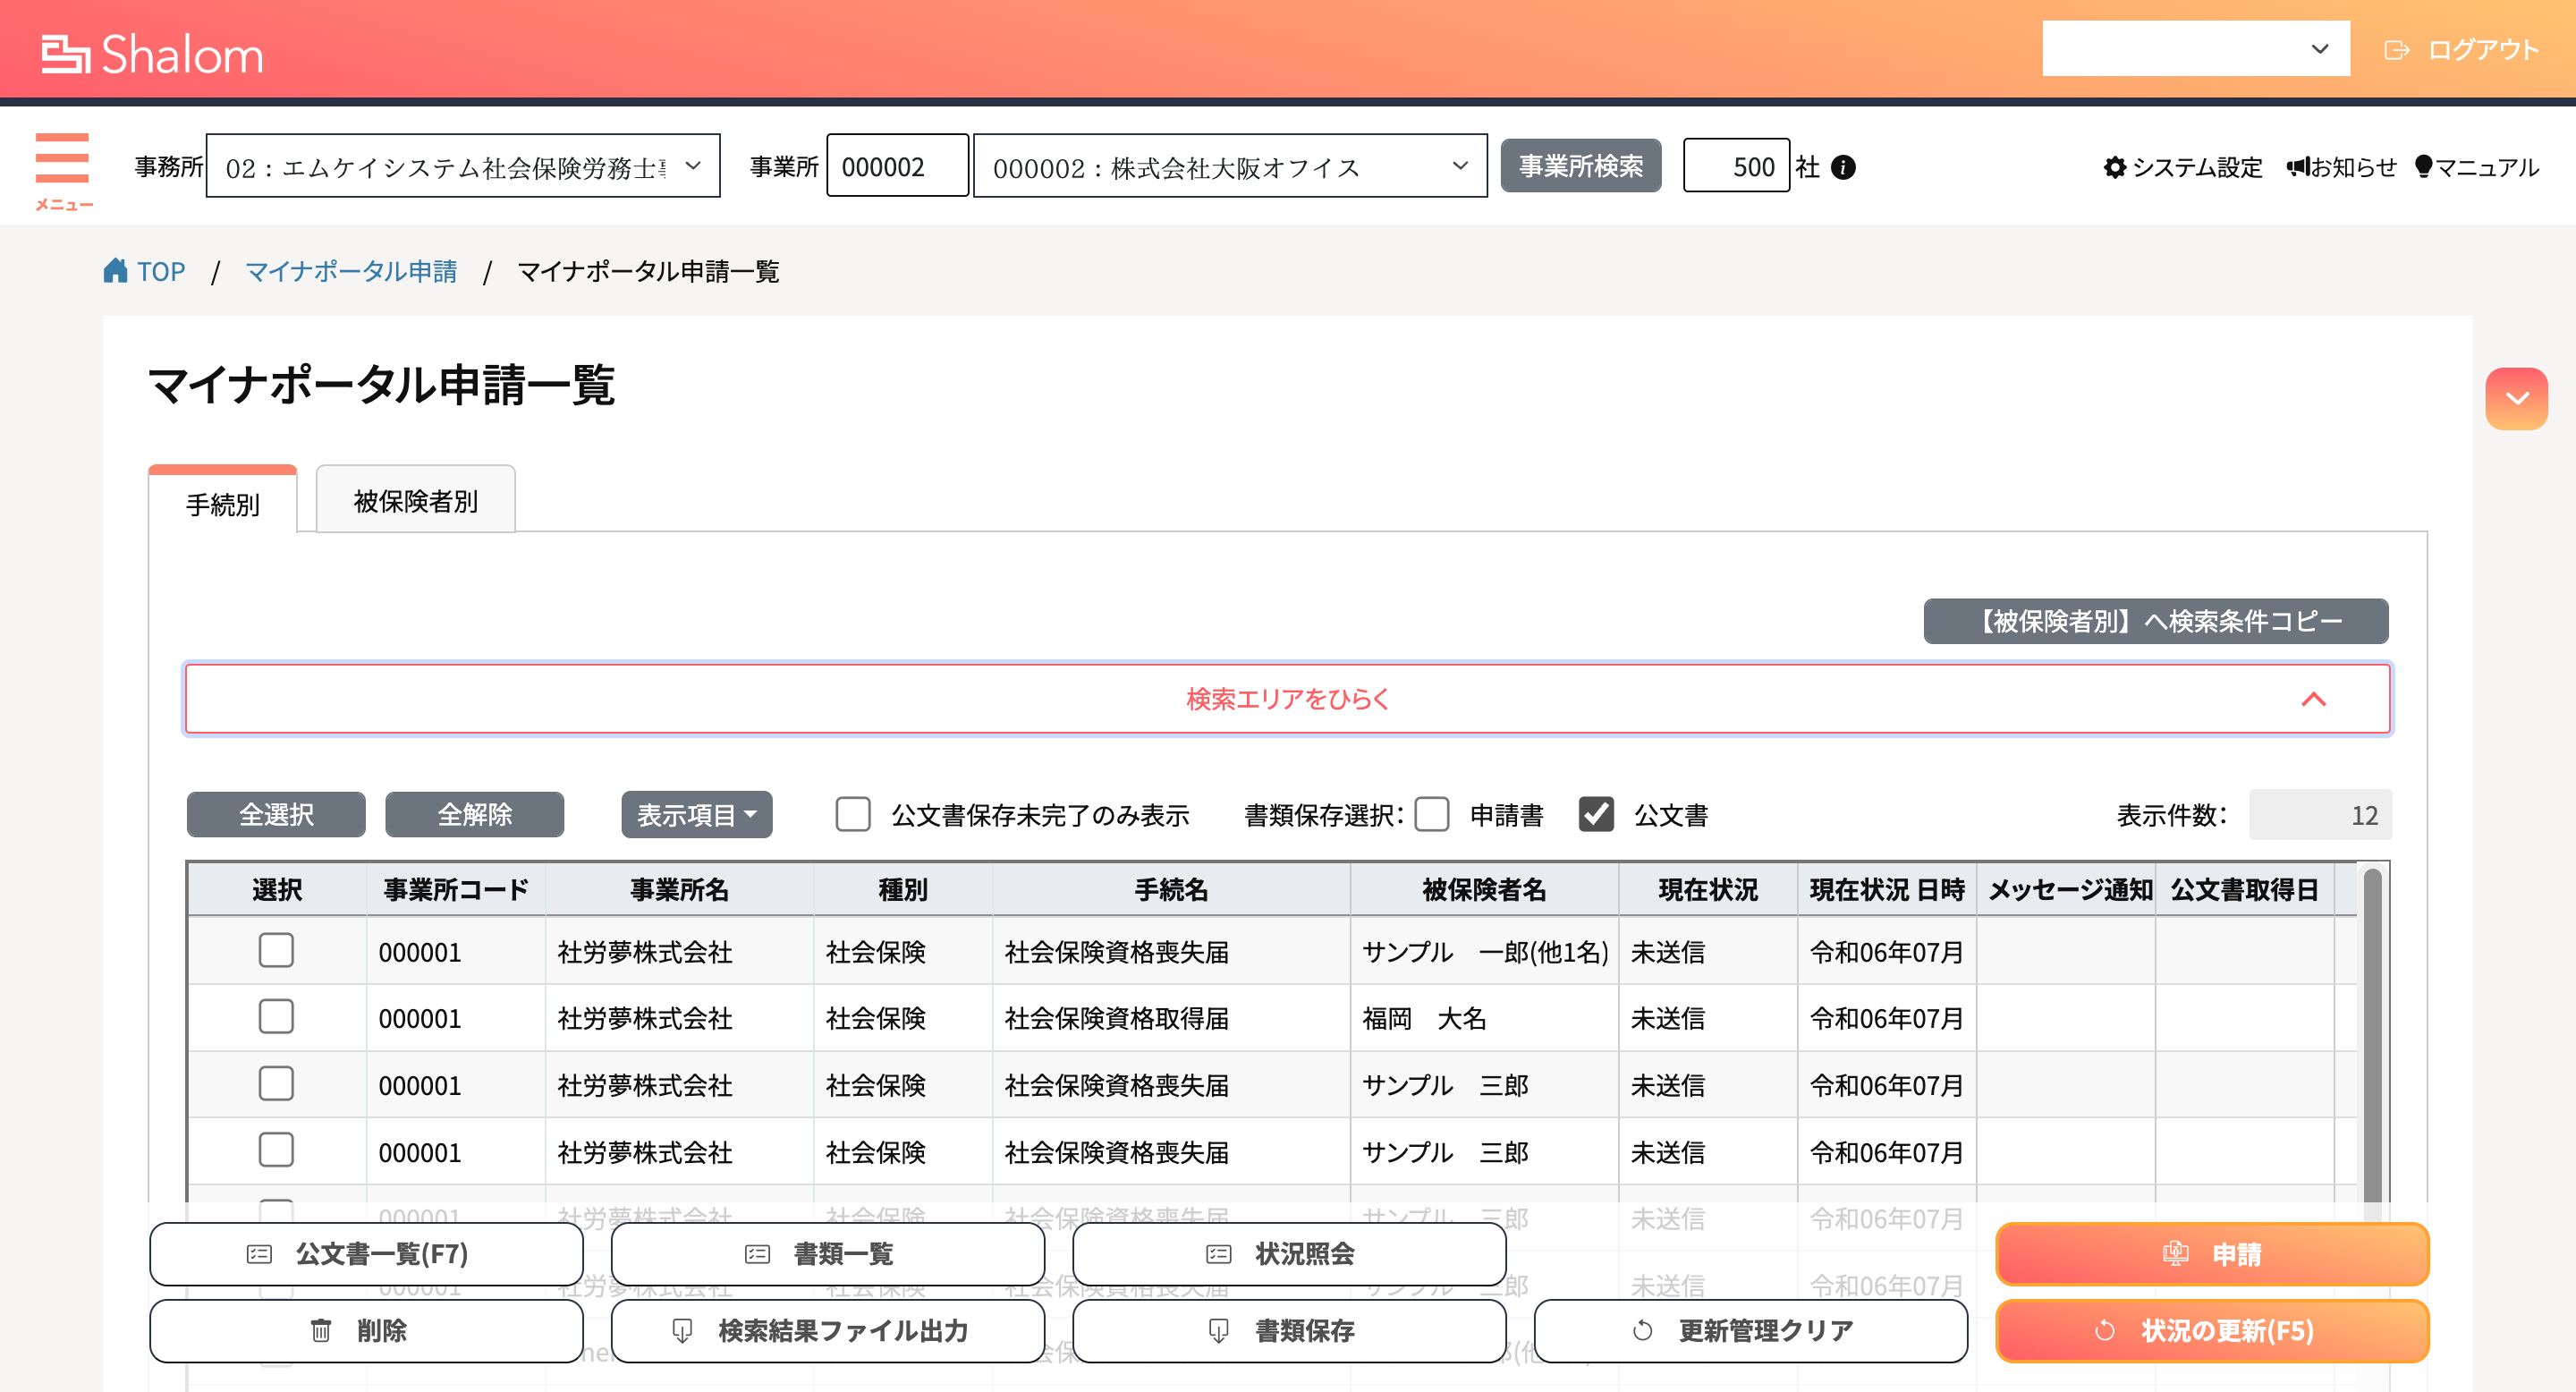
Task: Click the monitor icon on 申請 button
Action: pos(2175,1254)
